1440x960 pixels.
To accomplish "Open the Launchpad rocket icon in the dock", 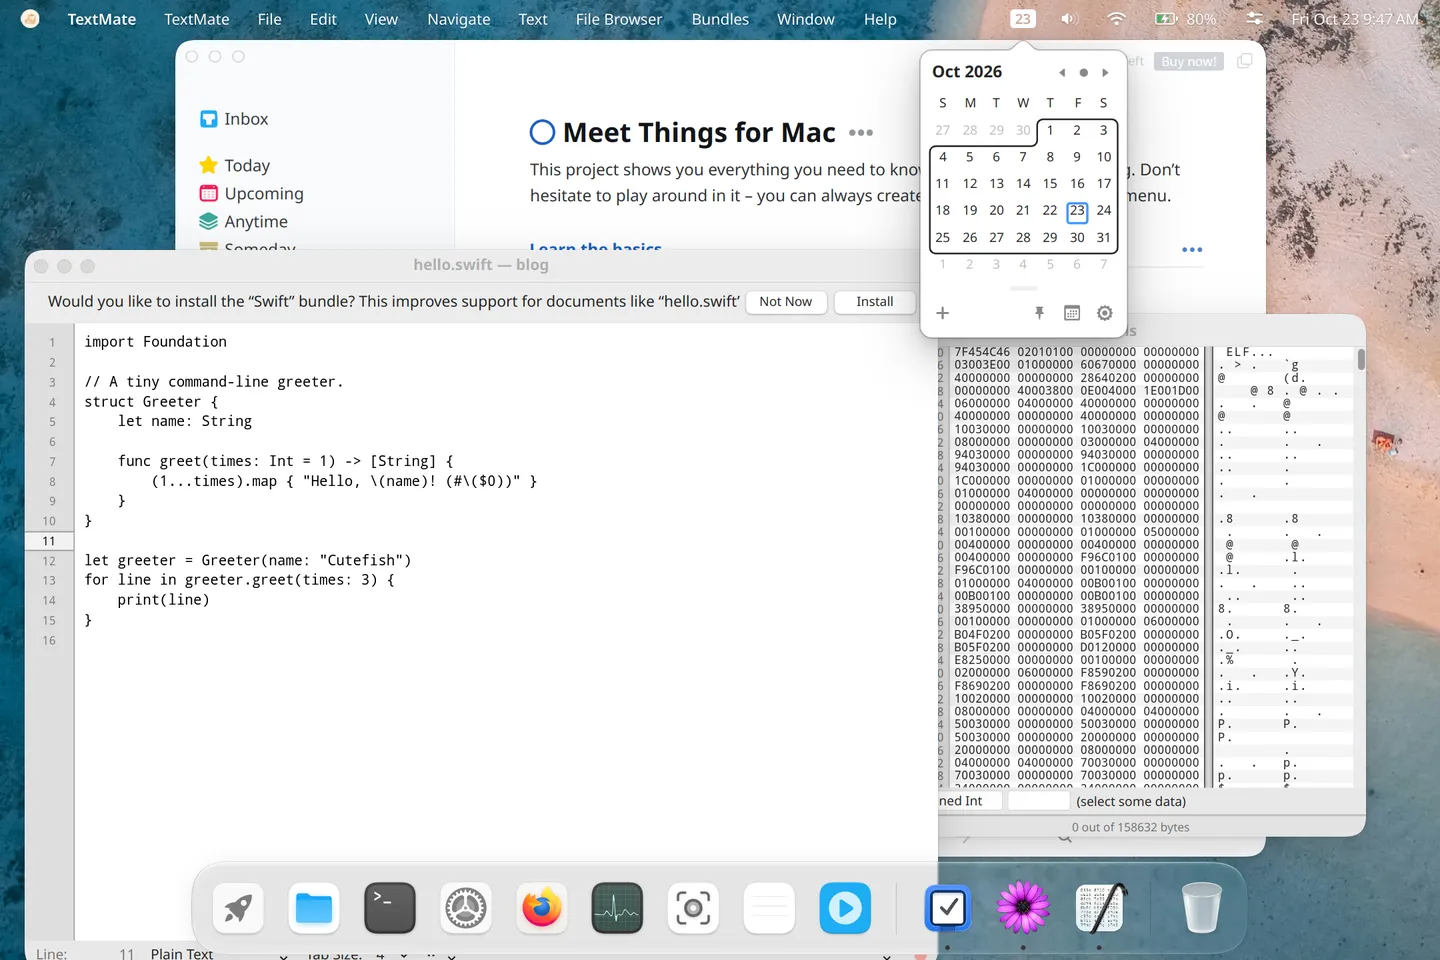I will [x=238, y=908].
